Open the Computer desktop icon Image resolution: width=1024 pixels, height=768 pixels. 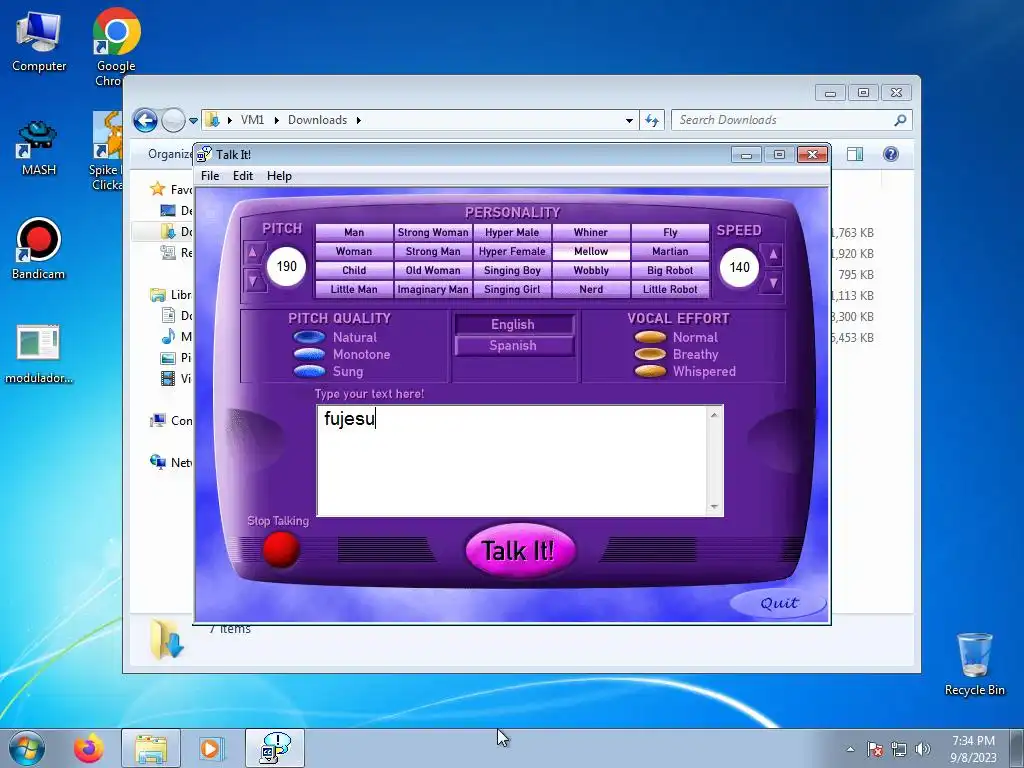click(x=39, y=42)
